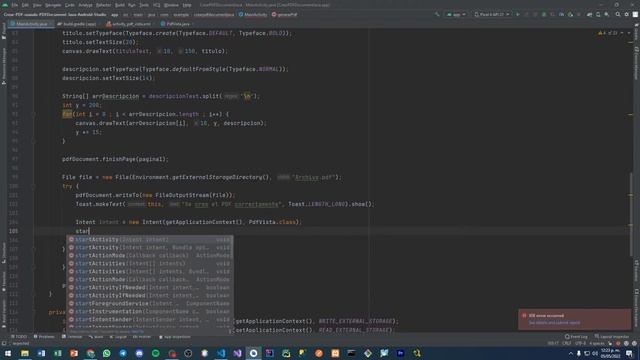Open the Build menu
Image resolution: width=640 pixels, height=360 pixels.
tap(120, 5)
